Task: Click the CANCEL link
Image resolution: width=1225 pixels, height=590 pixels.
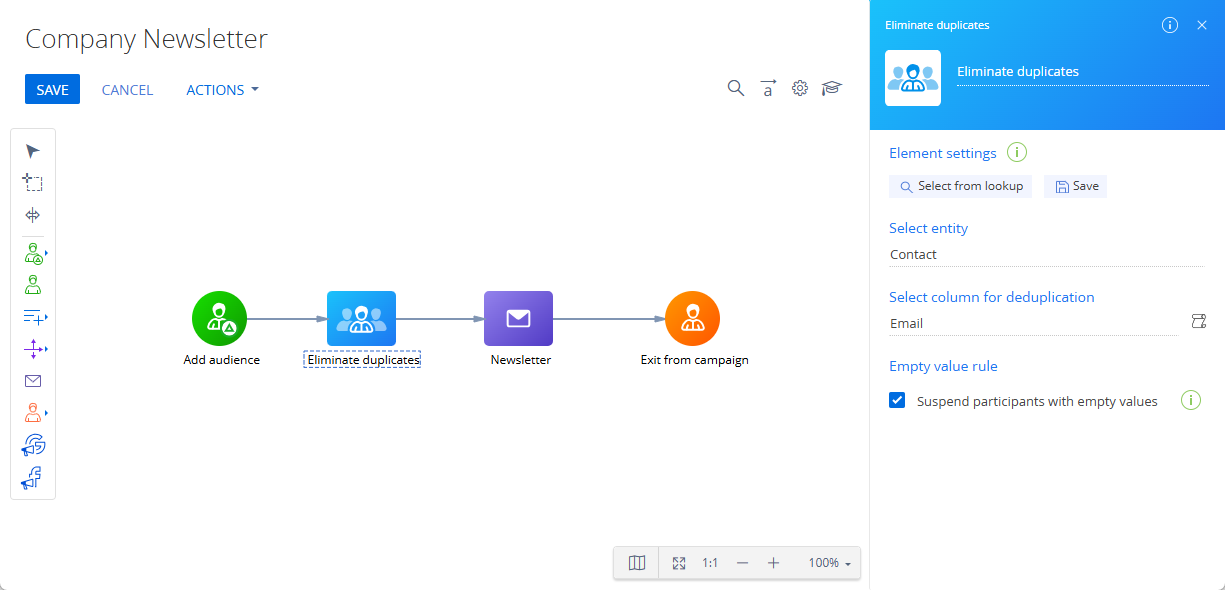Action: tap(128, 90)
